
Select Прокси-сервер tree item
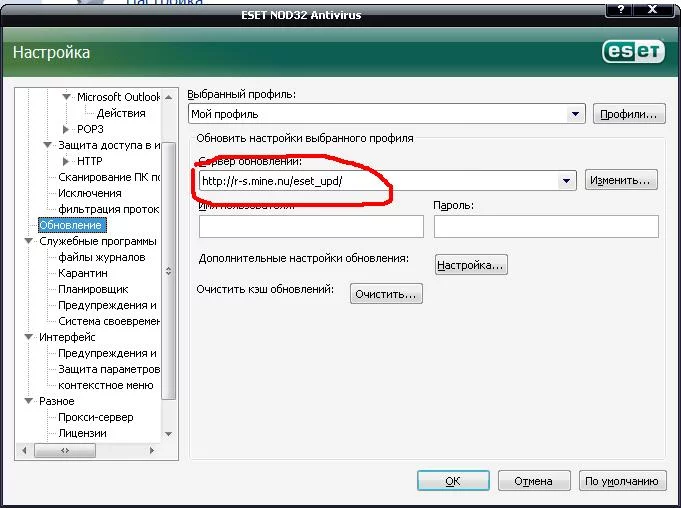96,417
